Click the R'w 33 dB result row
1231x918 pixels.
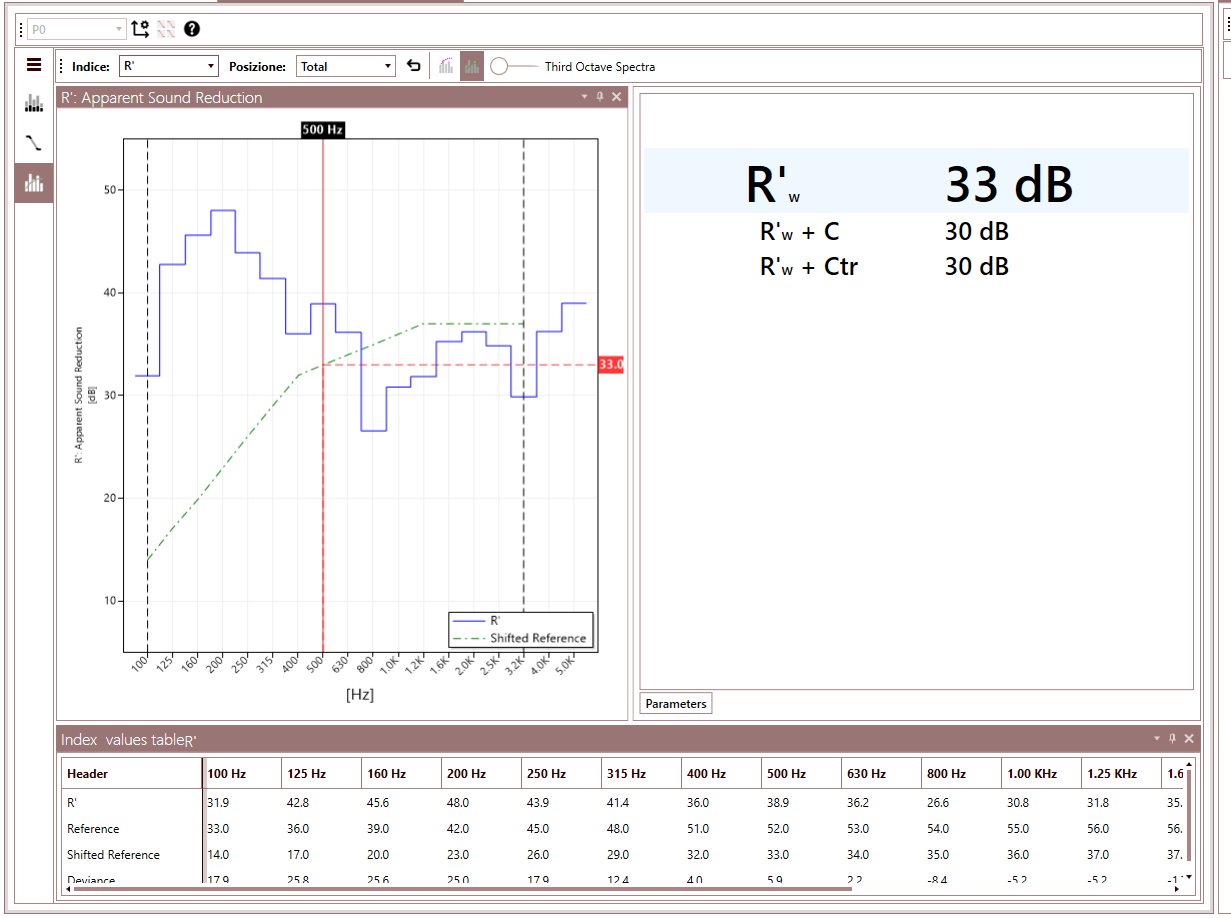(916, 182)
